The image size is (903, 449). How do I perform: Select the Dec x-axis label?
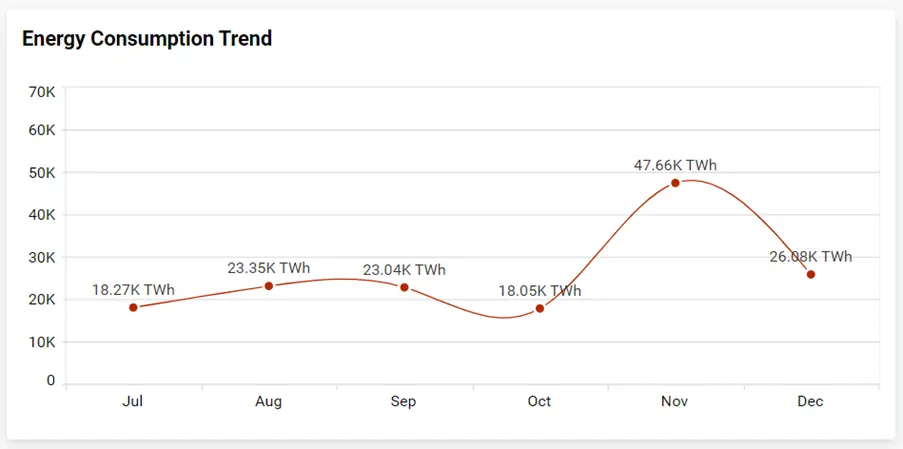pyautogui.click(x=811, y=401)
